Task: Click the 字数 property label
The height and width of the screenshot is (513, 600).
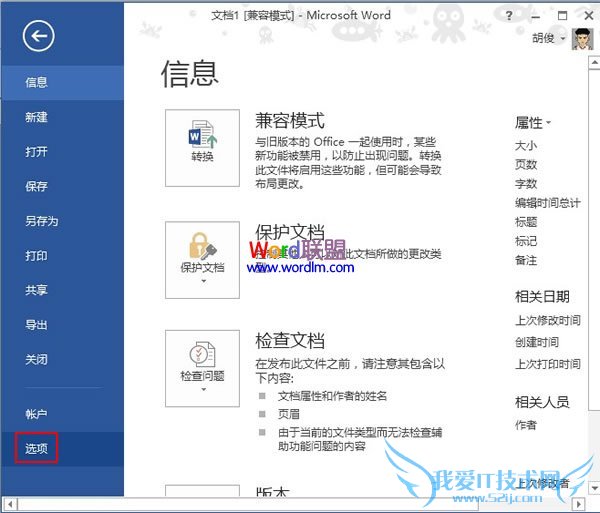Action: 526,184
